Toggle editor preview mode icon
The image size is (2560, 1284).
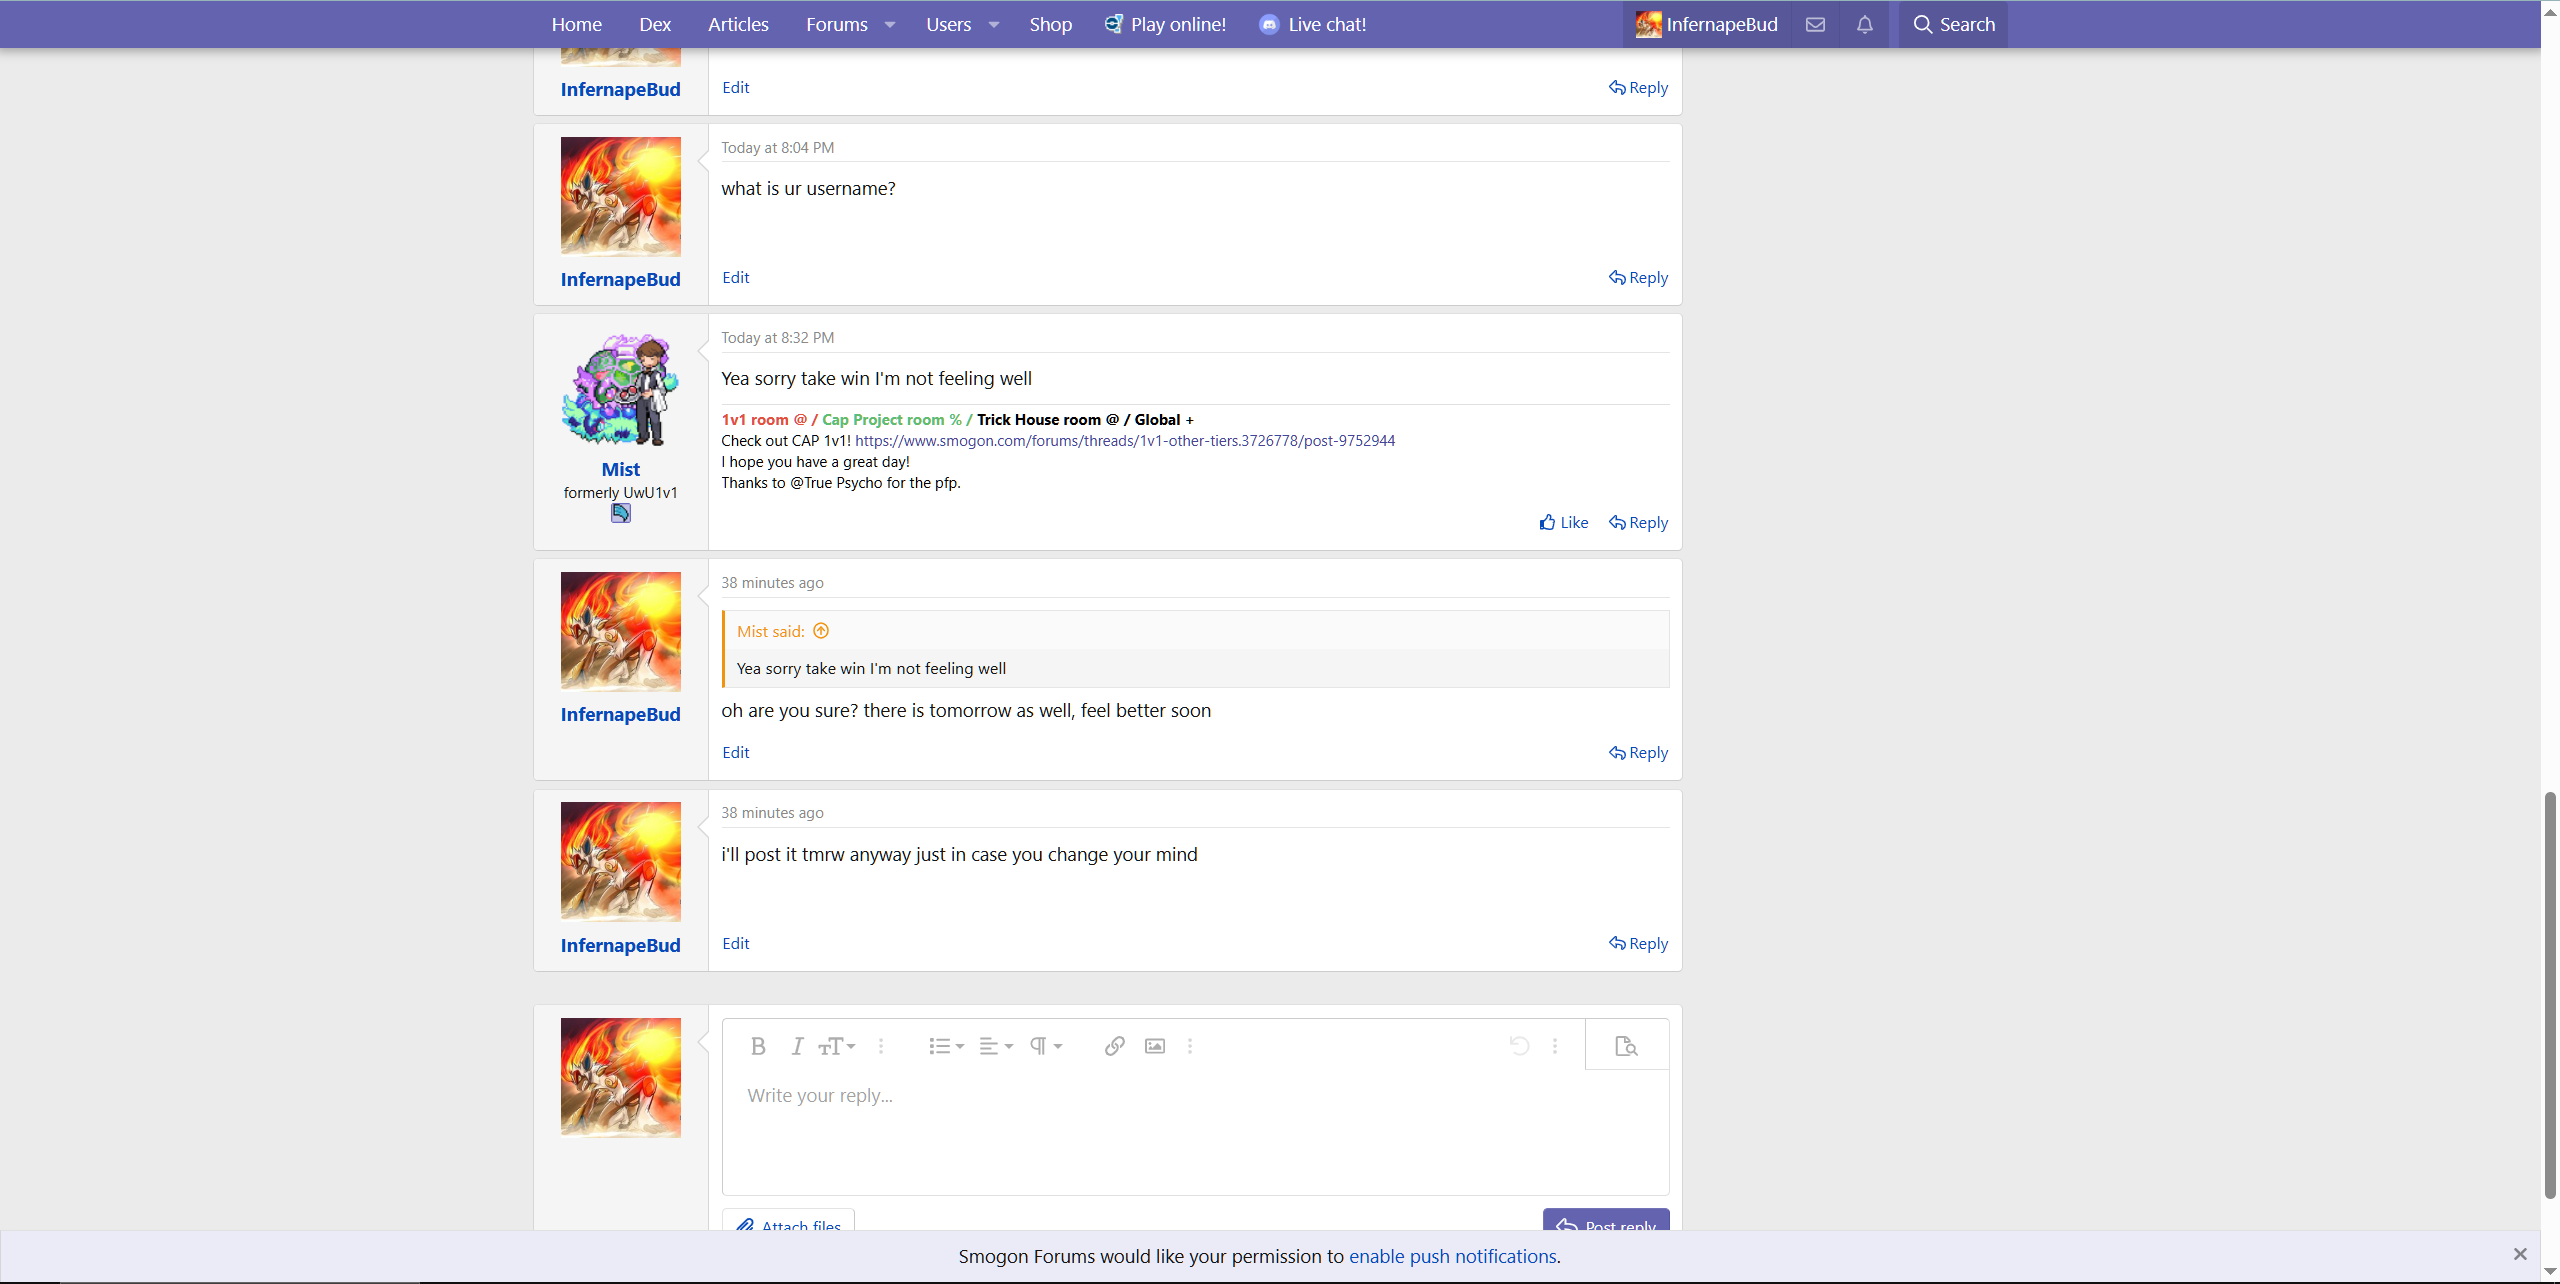[1626, 1046]
